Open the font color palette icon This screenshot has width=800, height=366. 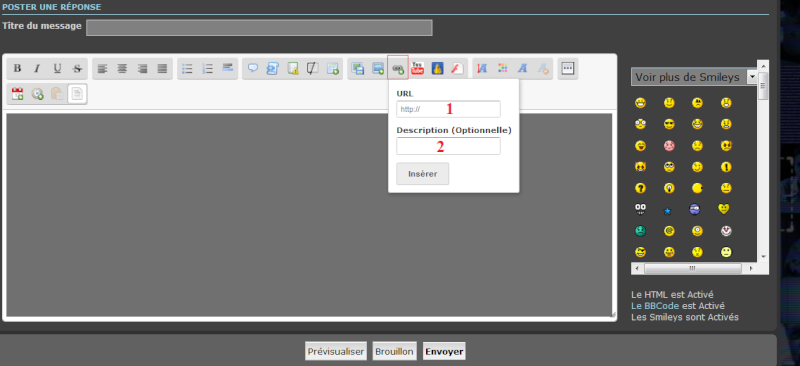click(x=503, y=68)
